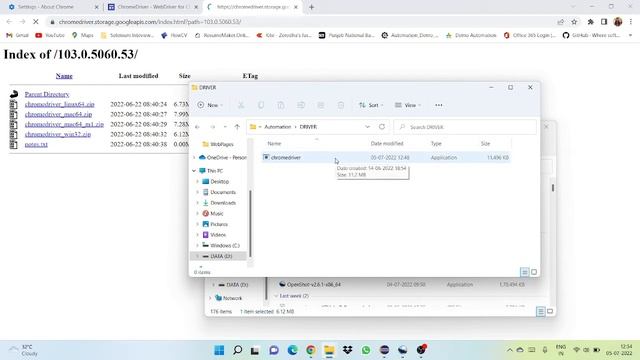The height and width of the screenshot is (360, 640).
Task: Expand address path history dropdown
Action: [x=367, y=127]
